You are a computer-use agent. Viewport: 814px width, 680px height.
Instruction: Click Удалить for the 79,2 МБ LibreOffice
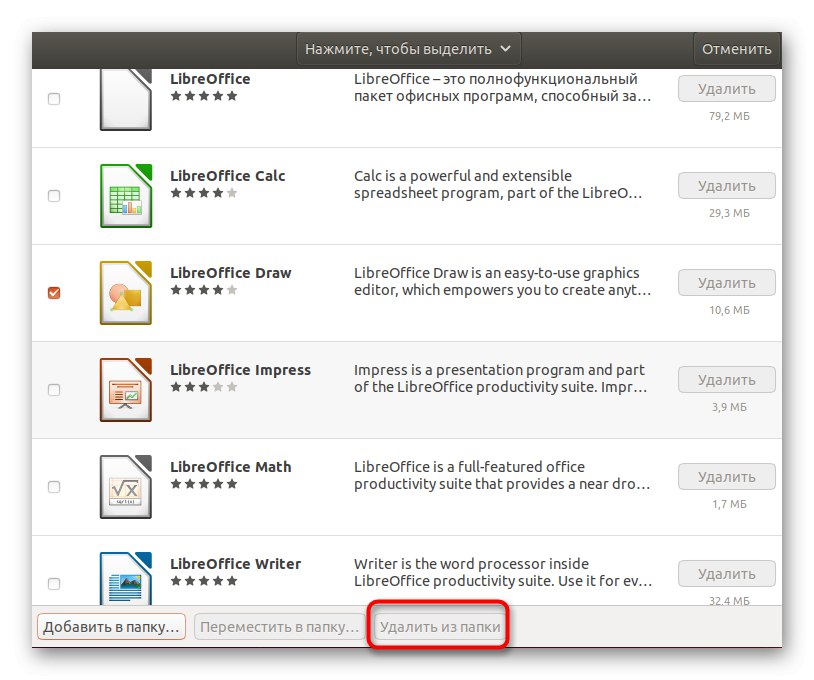[x=727, y=89]
